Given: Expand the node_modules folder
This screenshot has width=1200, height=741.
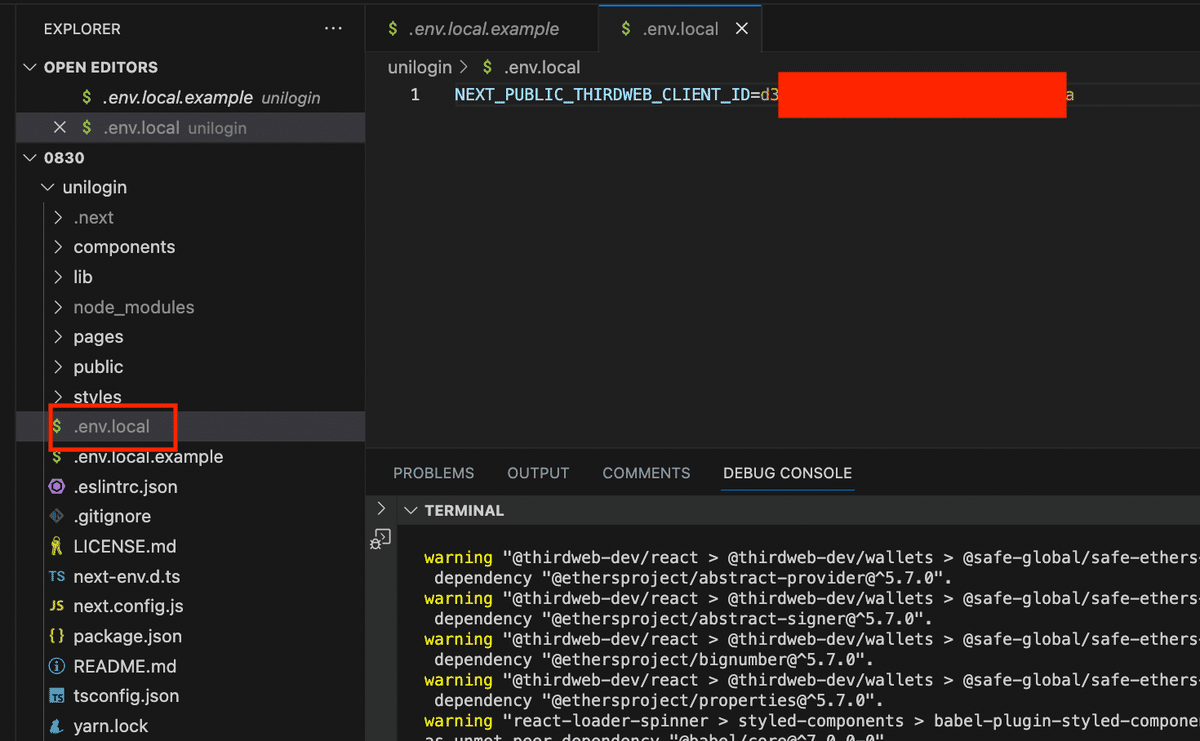Looking at the screenshot, I should (58, 307).
